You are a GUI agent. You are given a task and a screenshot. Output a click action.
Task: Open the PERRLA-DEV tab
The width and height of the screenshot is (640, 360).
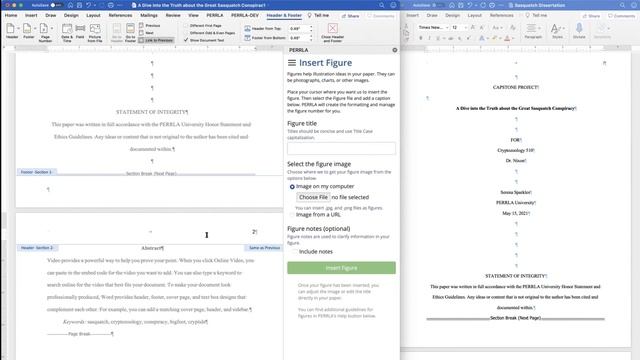point(245,15)
